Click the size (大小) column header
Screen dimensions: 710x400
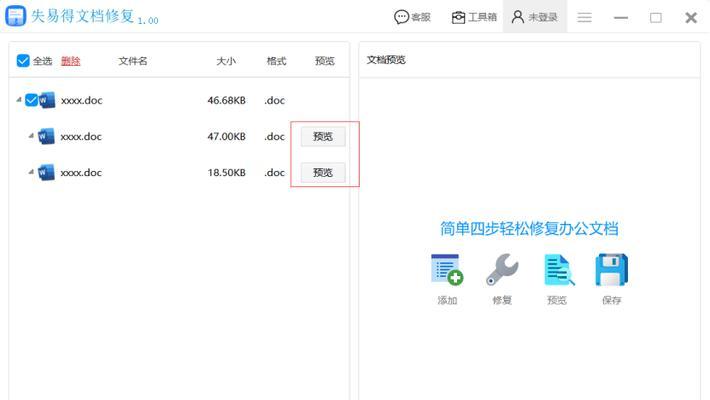click(226, 61)
